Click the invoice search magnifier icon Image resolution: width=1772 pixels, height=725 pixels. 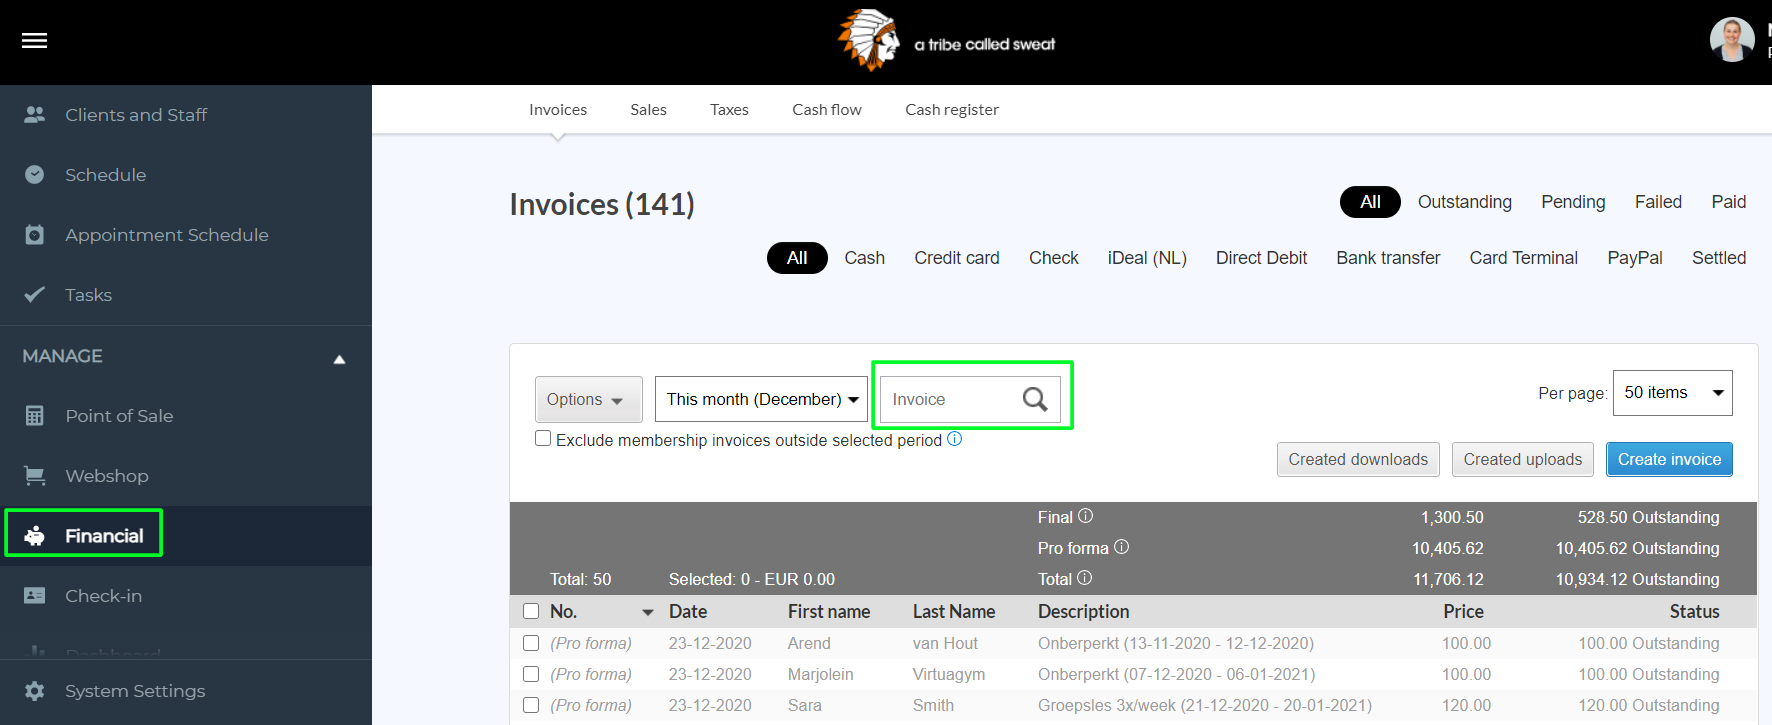(x=1035, y=400)
